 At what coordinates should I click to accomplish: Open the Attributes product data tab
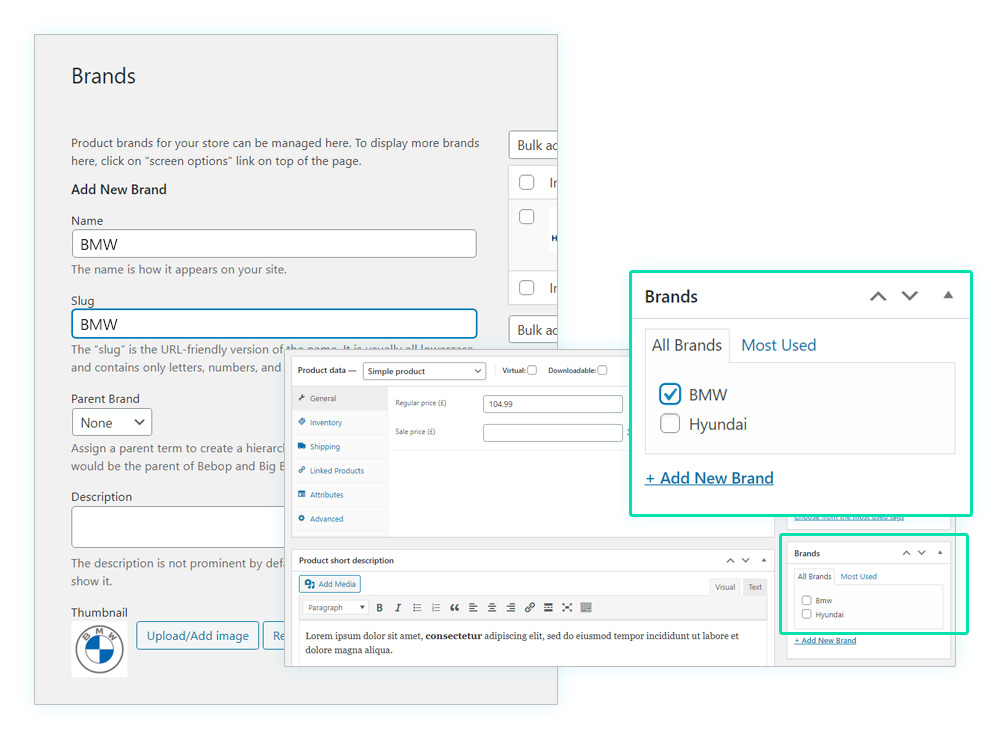[x=340, y=495]
